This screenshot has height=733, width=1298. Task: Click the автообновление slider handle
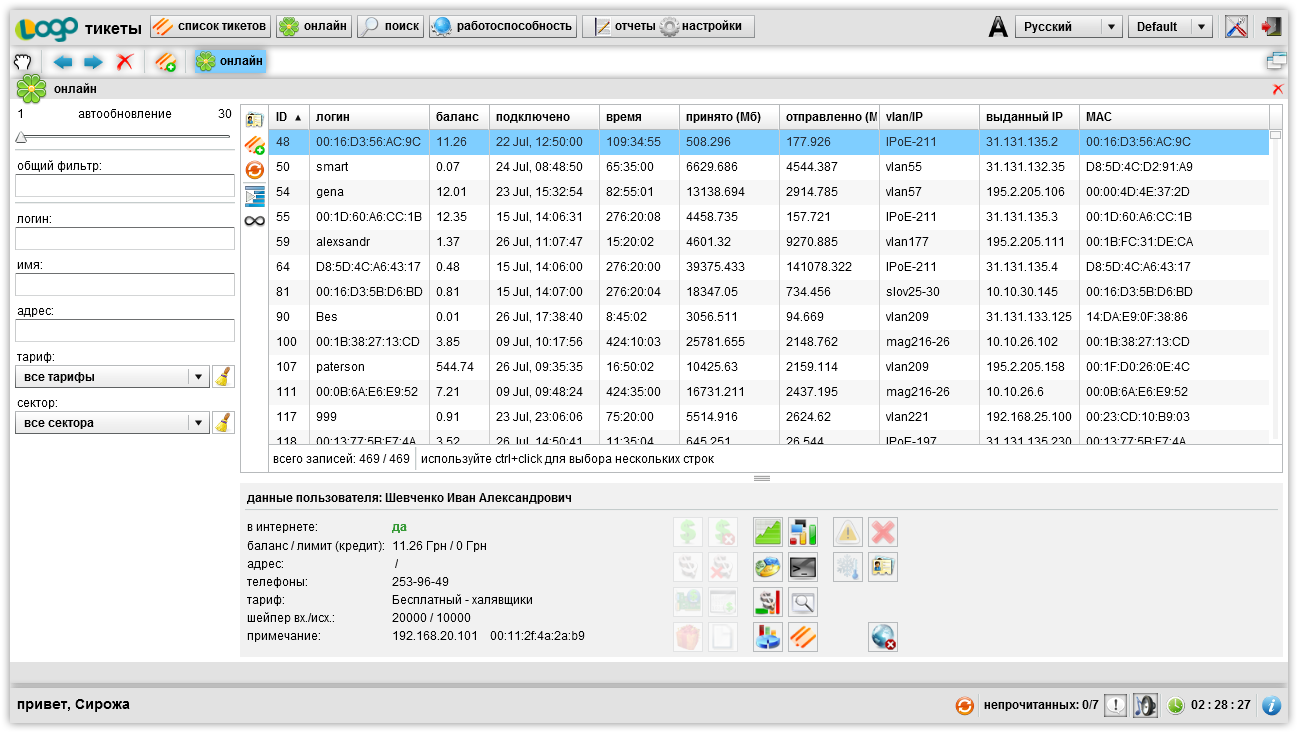21,137
